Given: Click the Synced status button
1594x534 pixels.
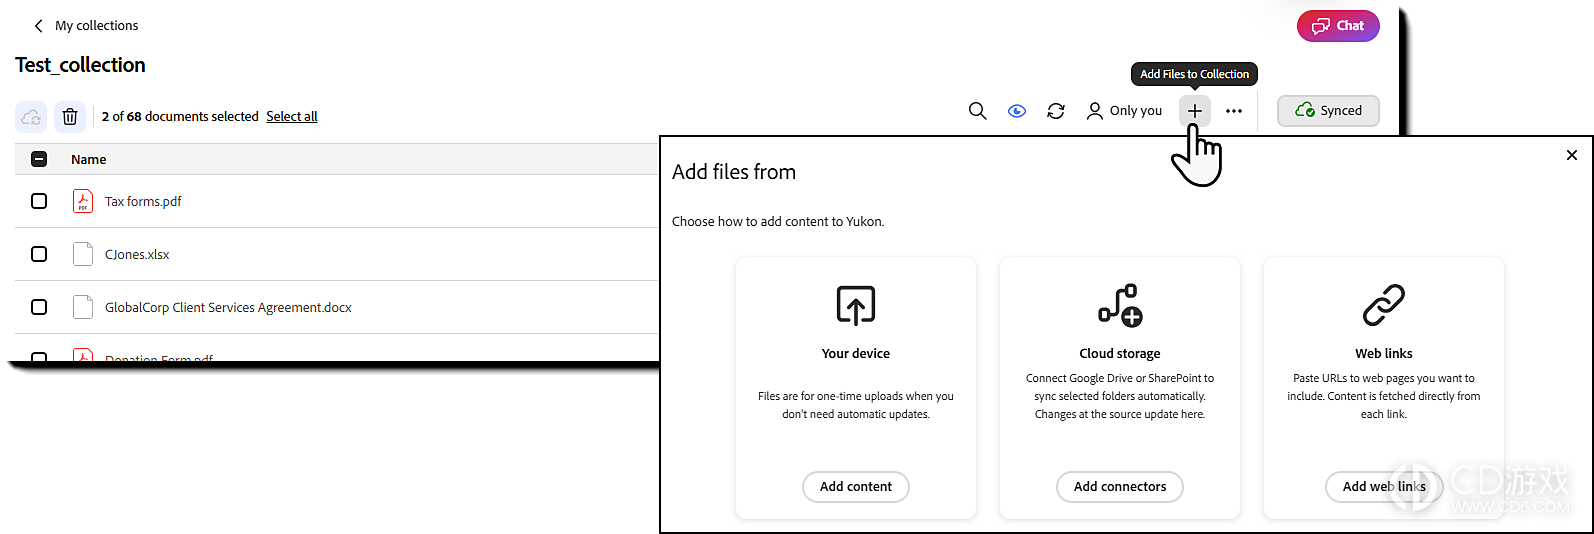Looking at the screenshot, I should (1328, 111).
